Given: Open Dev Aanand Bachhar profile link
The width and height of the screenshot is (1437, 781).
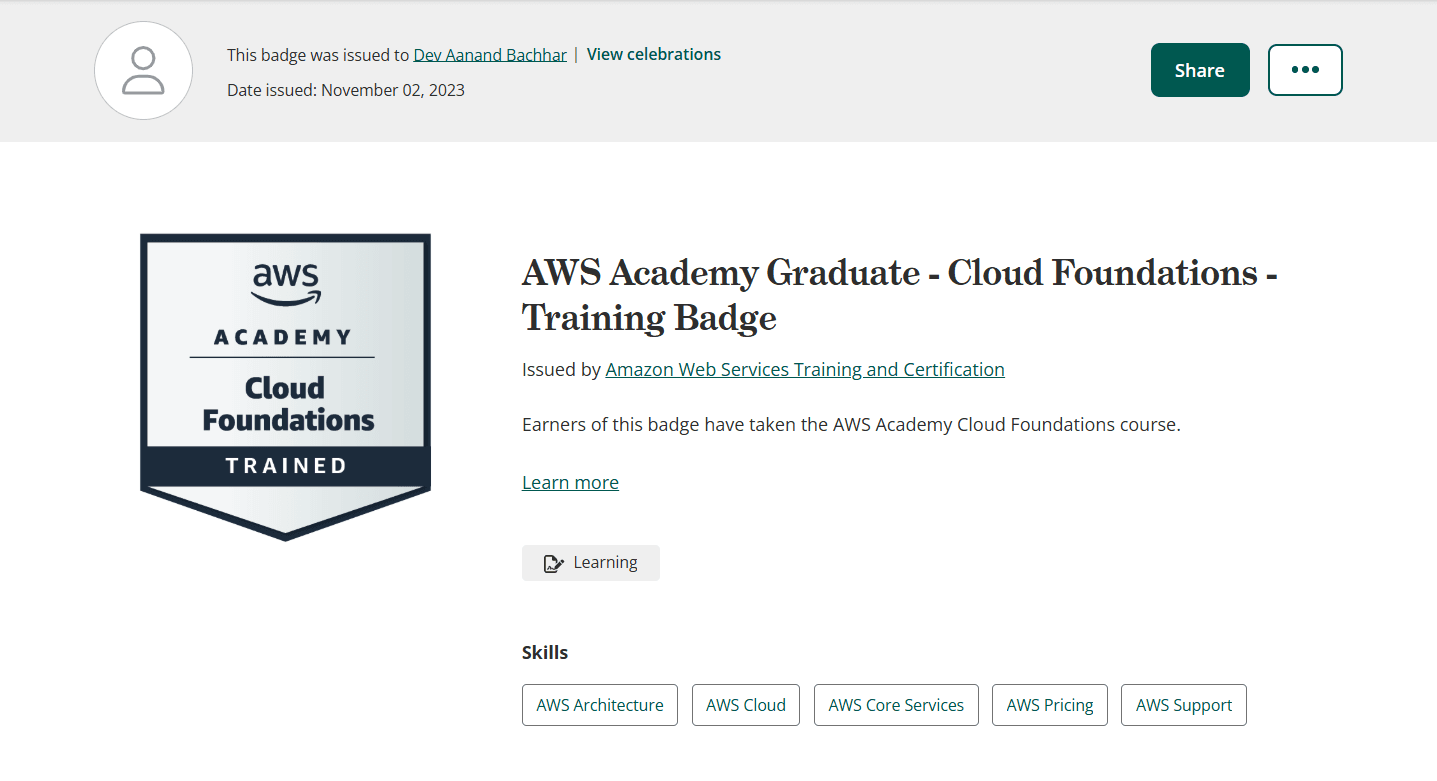Looking at the screenshot, I should 490,55.
